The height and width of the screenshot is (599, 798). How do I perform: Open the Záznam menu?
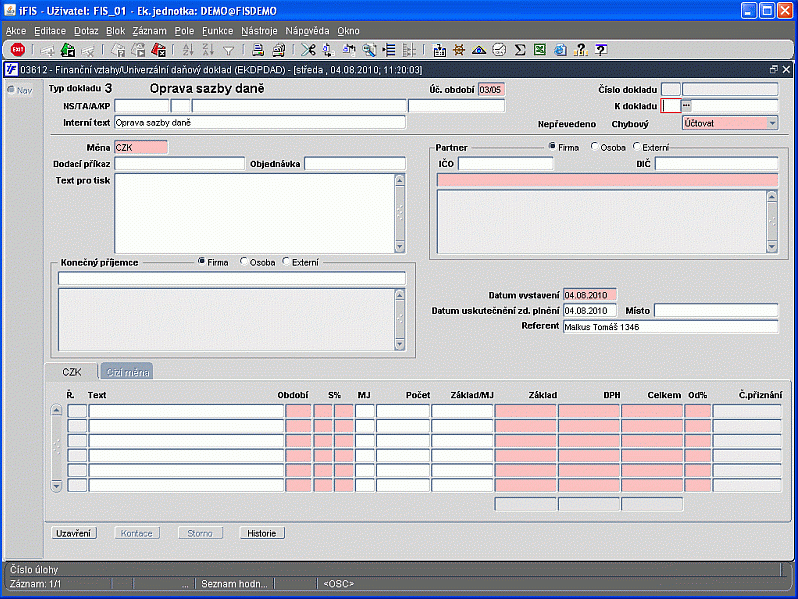(150, 31)
